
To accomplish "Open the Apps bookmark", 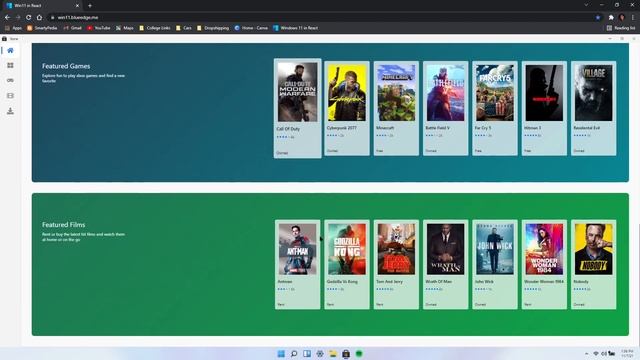I will tap(13, 28).
